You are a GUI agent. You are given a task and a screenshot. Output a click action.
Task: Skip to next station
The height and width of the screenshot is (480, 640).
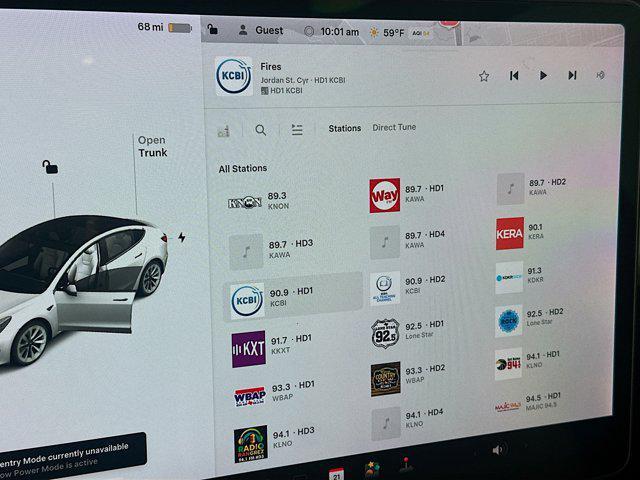(572, 75)
